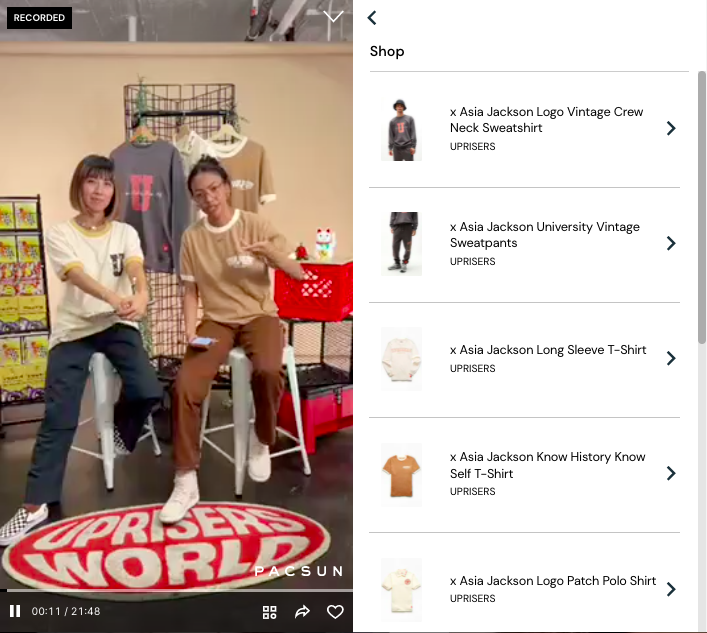
Task: Click UPRISERS label under Logo Patch Polo Shirt
Action: [x=473, y=598]
